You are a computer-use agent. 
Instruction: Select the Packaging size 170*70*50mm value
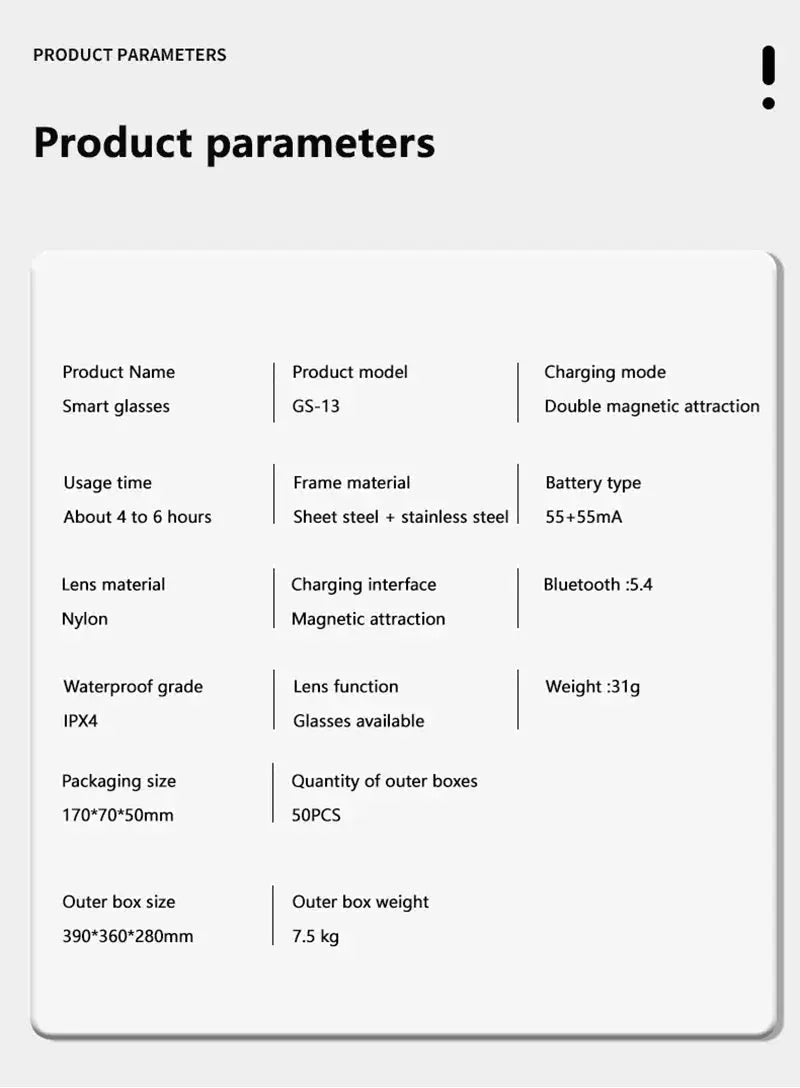click(118, 815)
